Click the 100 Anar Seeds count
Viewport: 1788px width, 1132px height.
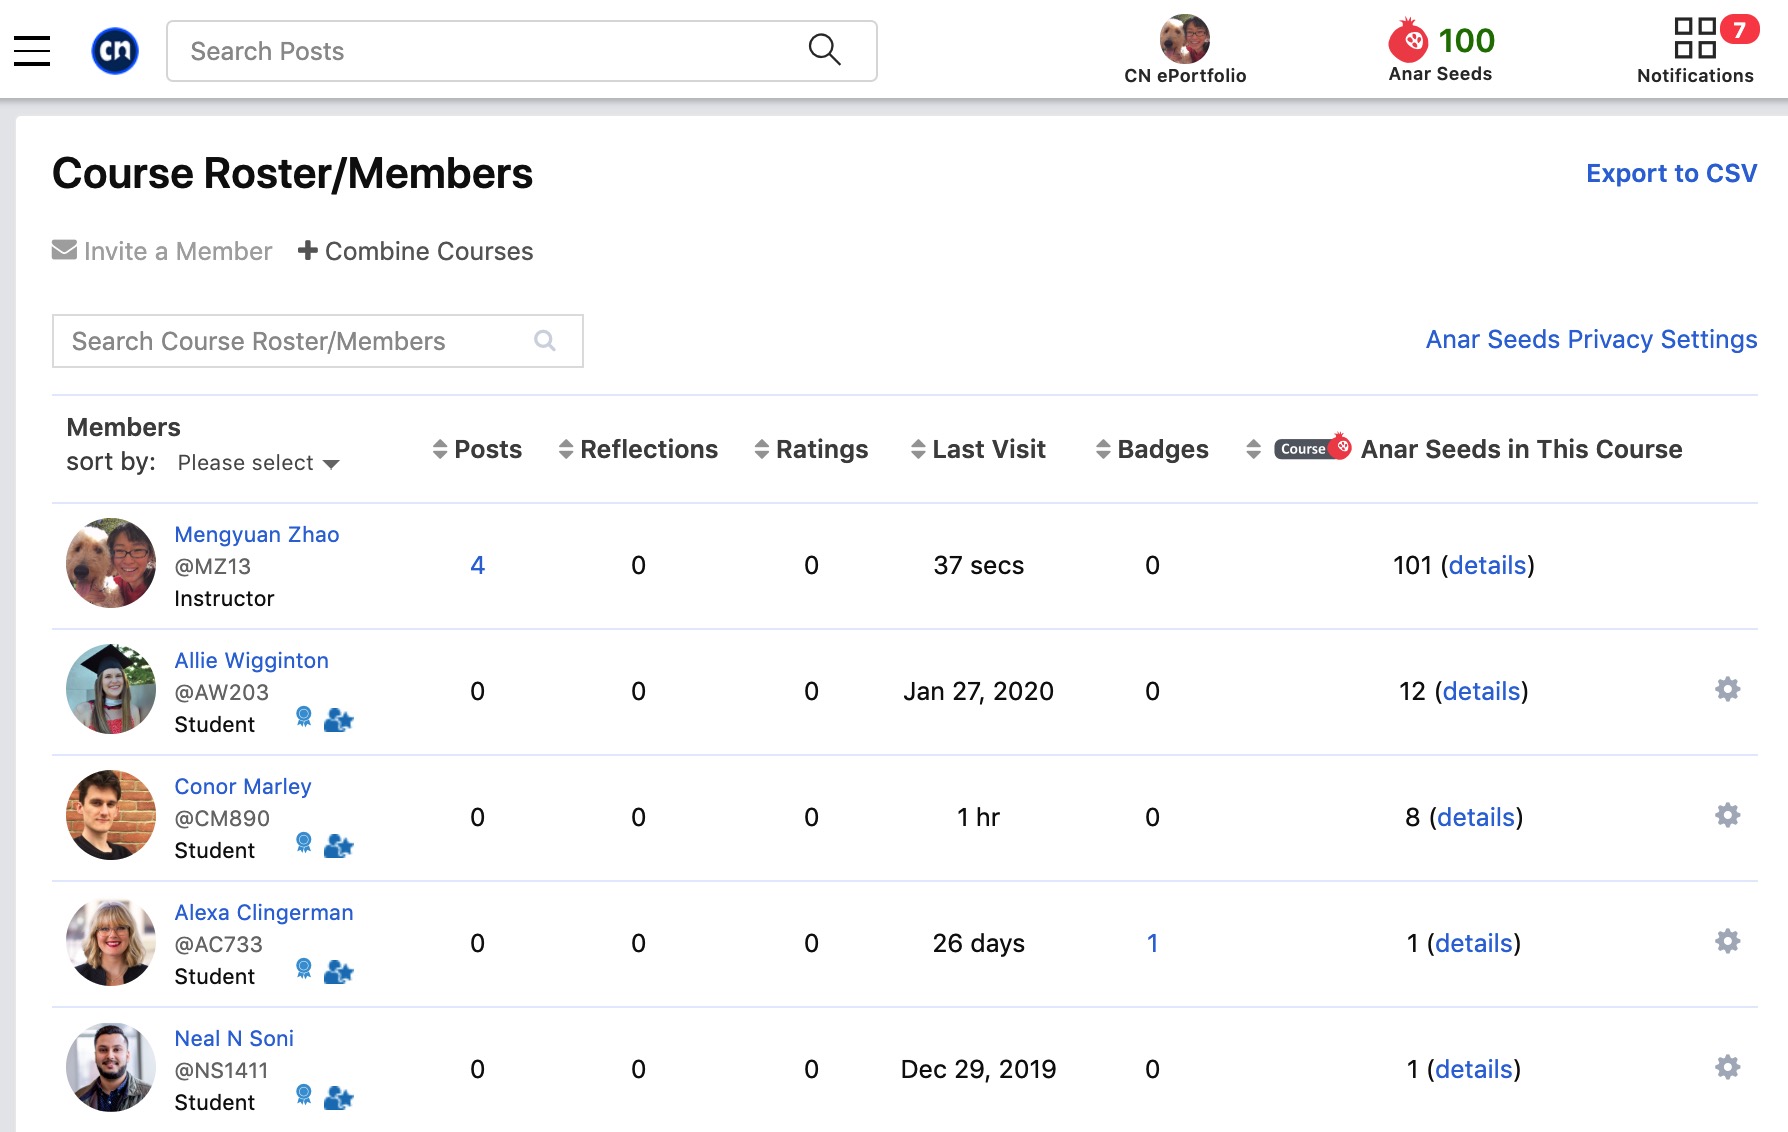pos(1466,40)
